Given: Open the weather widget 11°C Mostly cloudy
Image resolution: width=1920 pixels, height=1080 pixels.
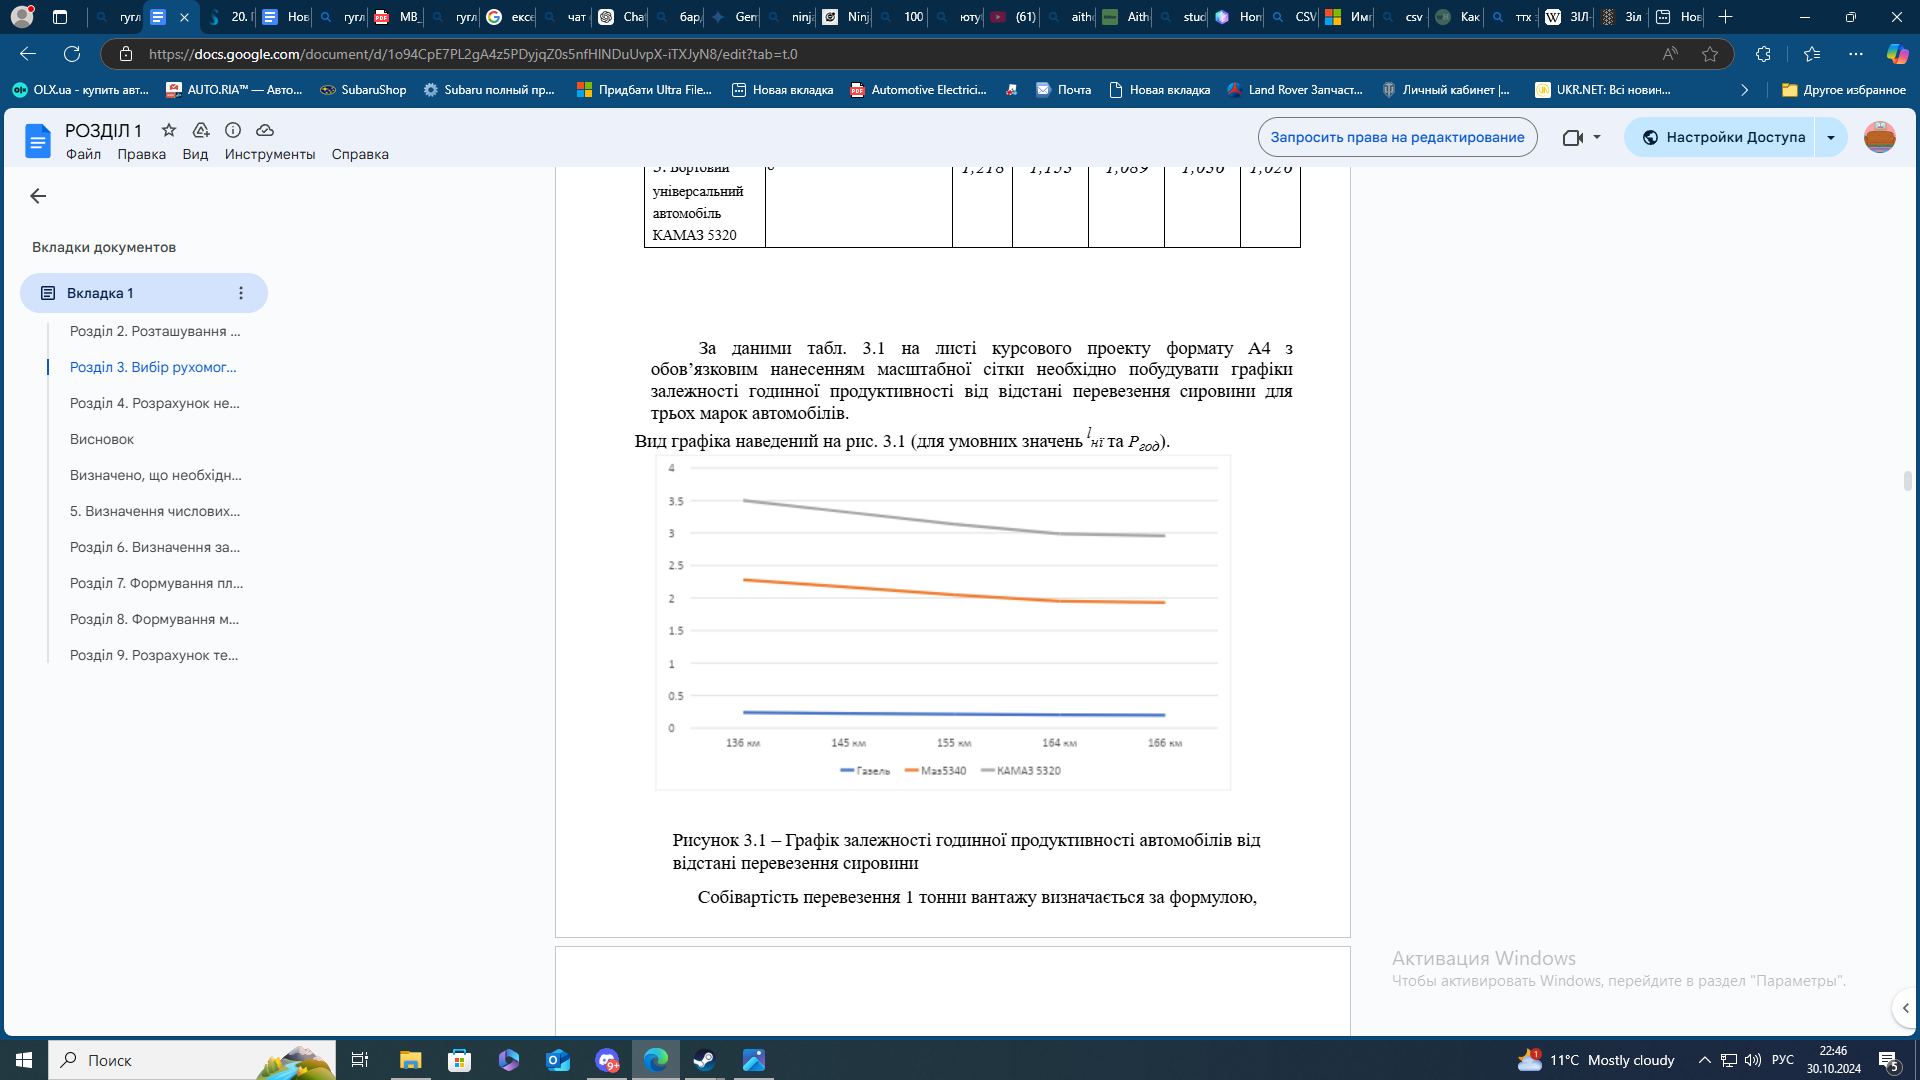Looking at the screenshot, I should pos(1597,1060).
